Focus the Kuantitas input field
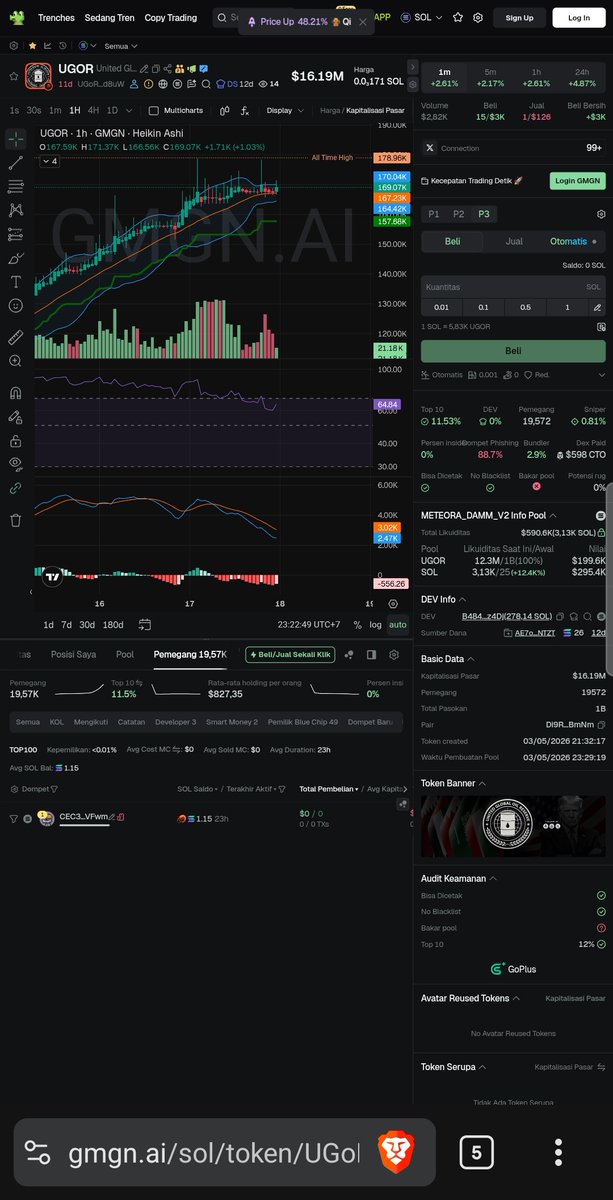Screen dimensions: 613x1200 [513, 287]
